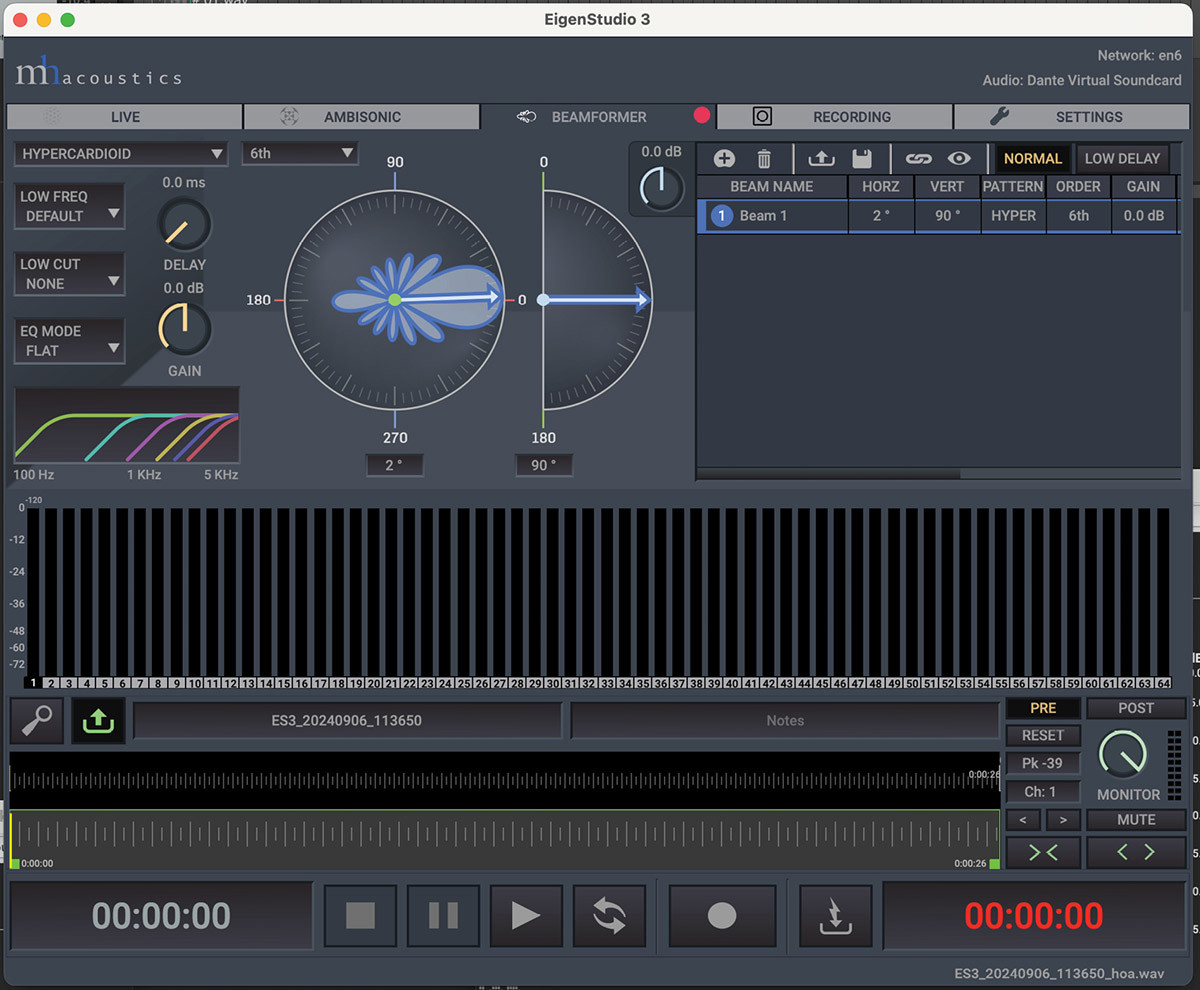
Task: Select channel 64 in the meter strip
Action: (1163, 684)
